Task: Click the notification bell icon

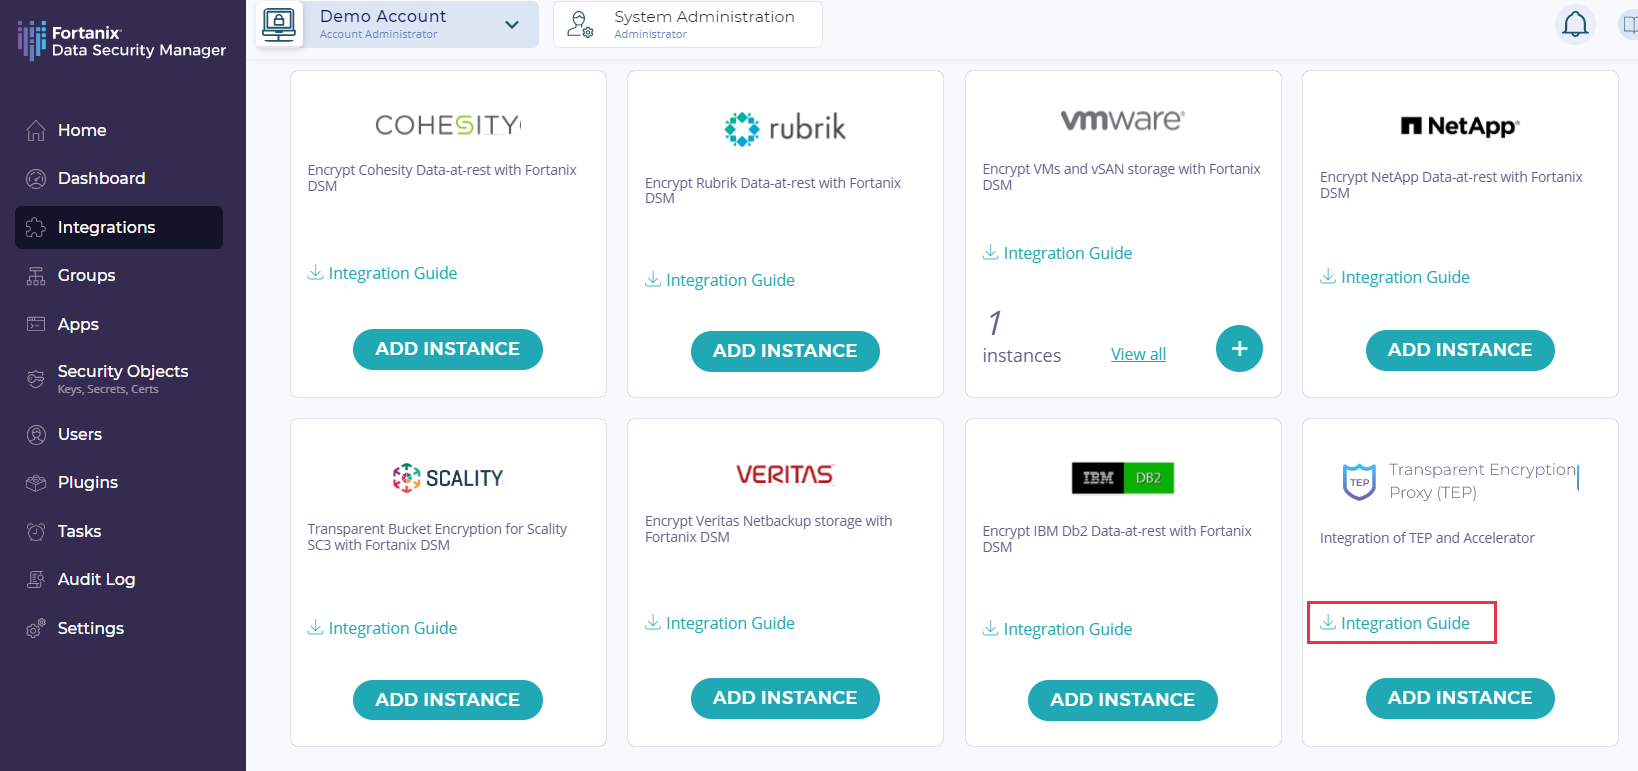Action: [x=1575, y=24]
